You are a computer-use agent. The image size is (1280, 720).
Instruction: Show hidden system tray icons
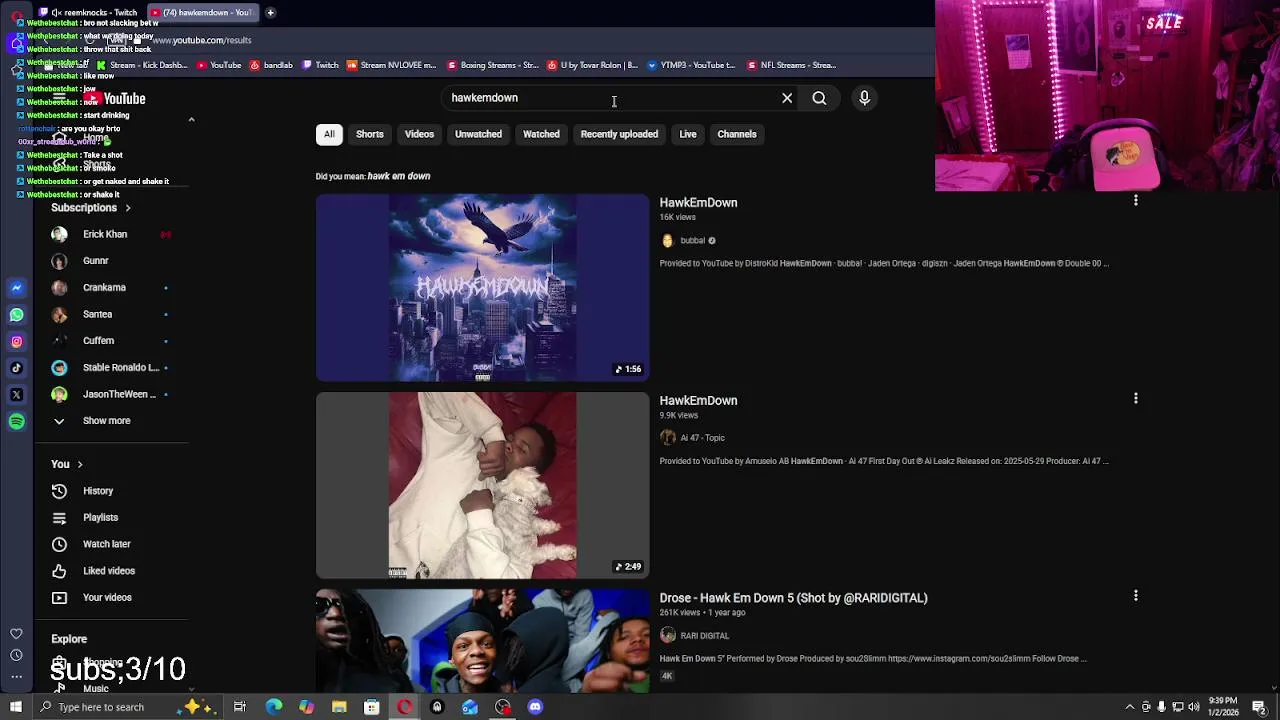point(1130,707)
